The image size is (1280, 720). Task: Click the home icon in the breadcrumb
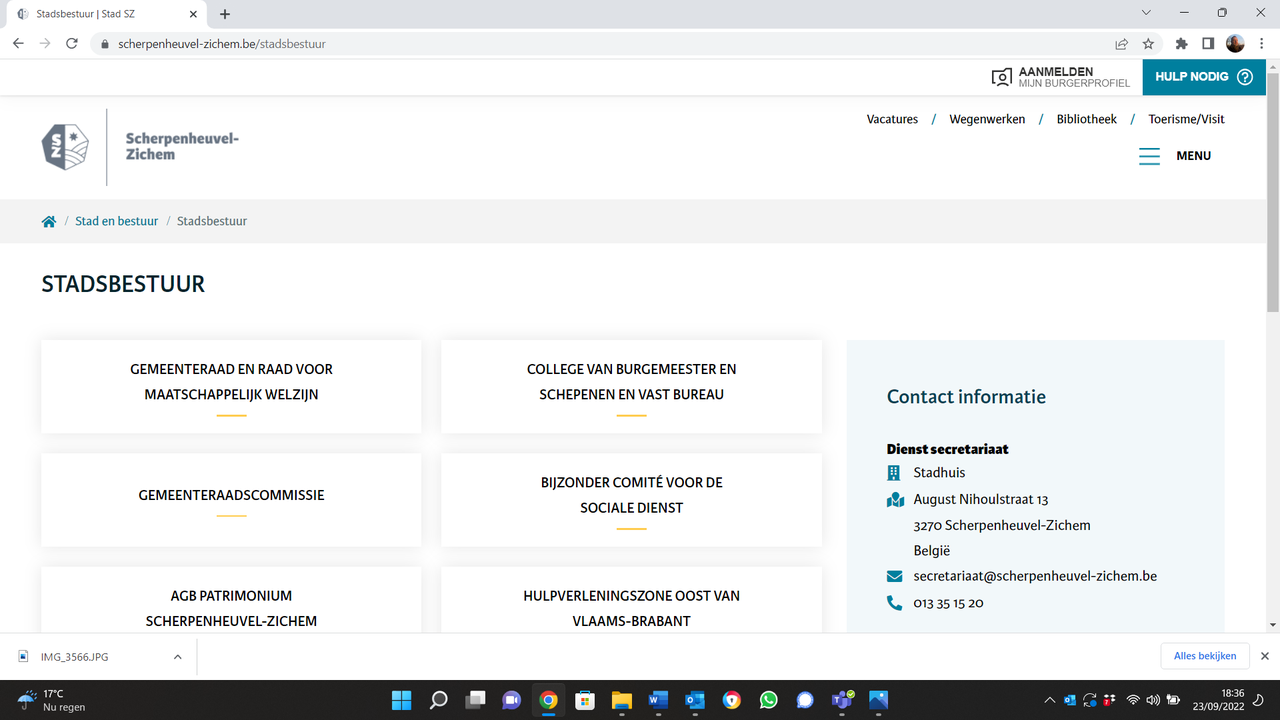[48, 221]
